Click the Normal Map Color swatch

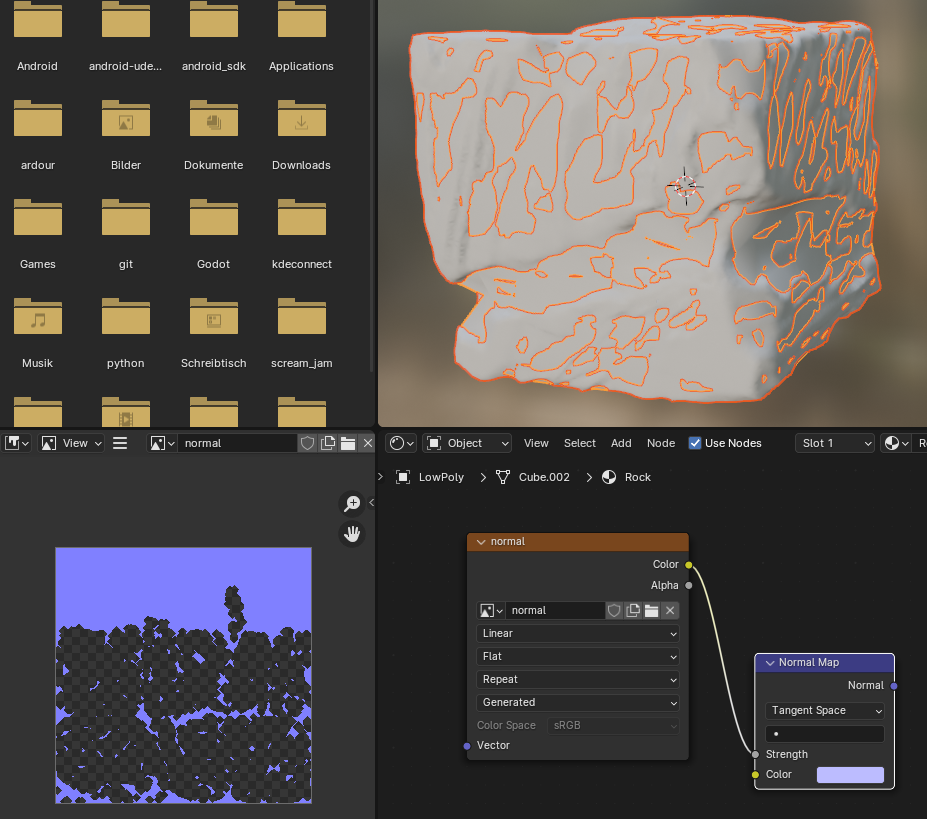tap(850, 775)
